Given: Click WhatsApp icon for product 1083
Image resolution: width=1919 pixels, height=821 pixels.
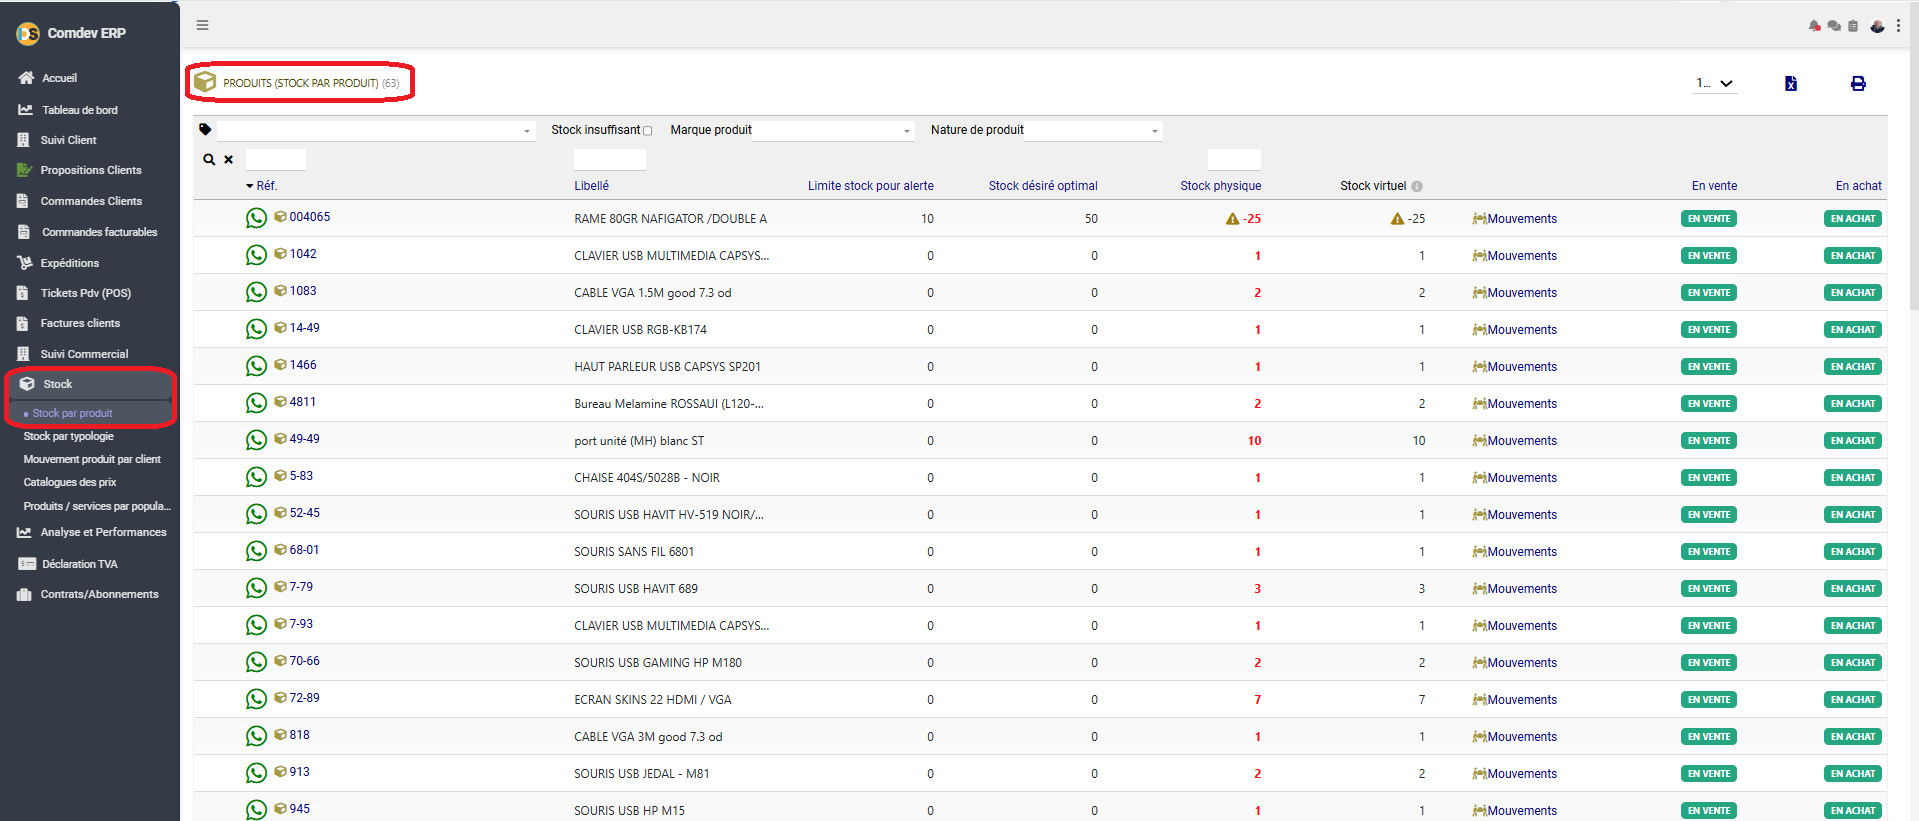Looking at the screenshot, I should pos(256,292).
